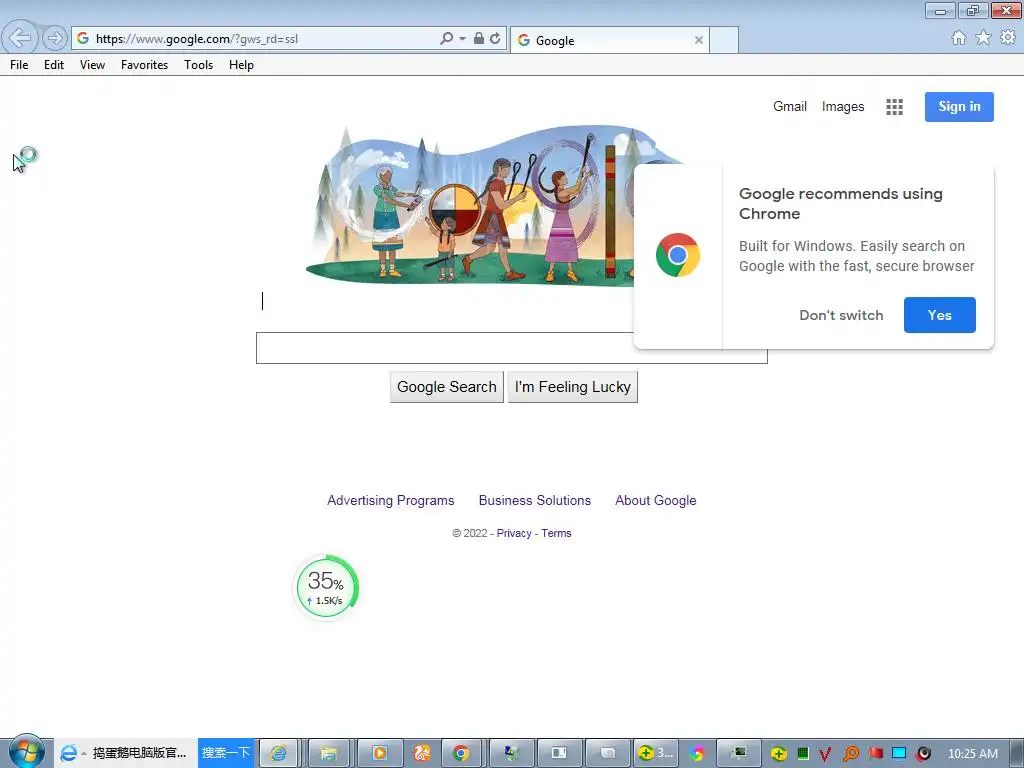Open About Google link
The width and height of the screenshot is (1024, 768).
point(656,500)
